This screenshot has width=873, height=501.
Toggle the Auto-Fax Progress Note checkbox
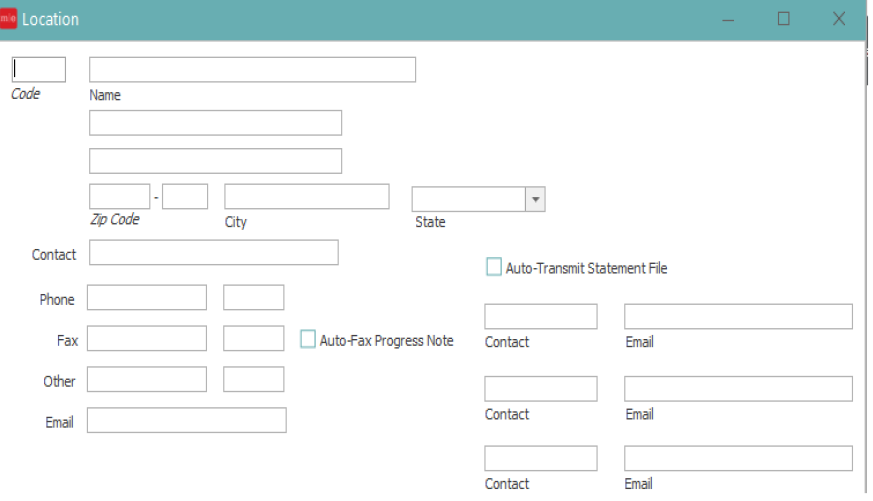tap(308, 340)
